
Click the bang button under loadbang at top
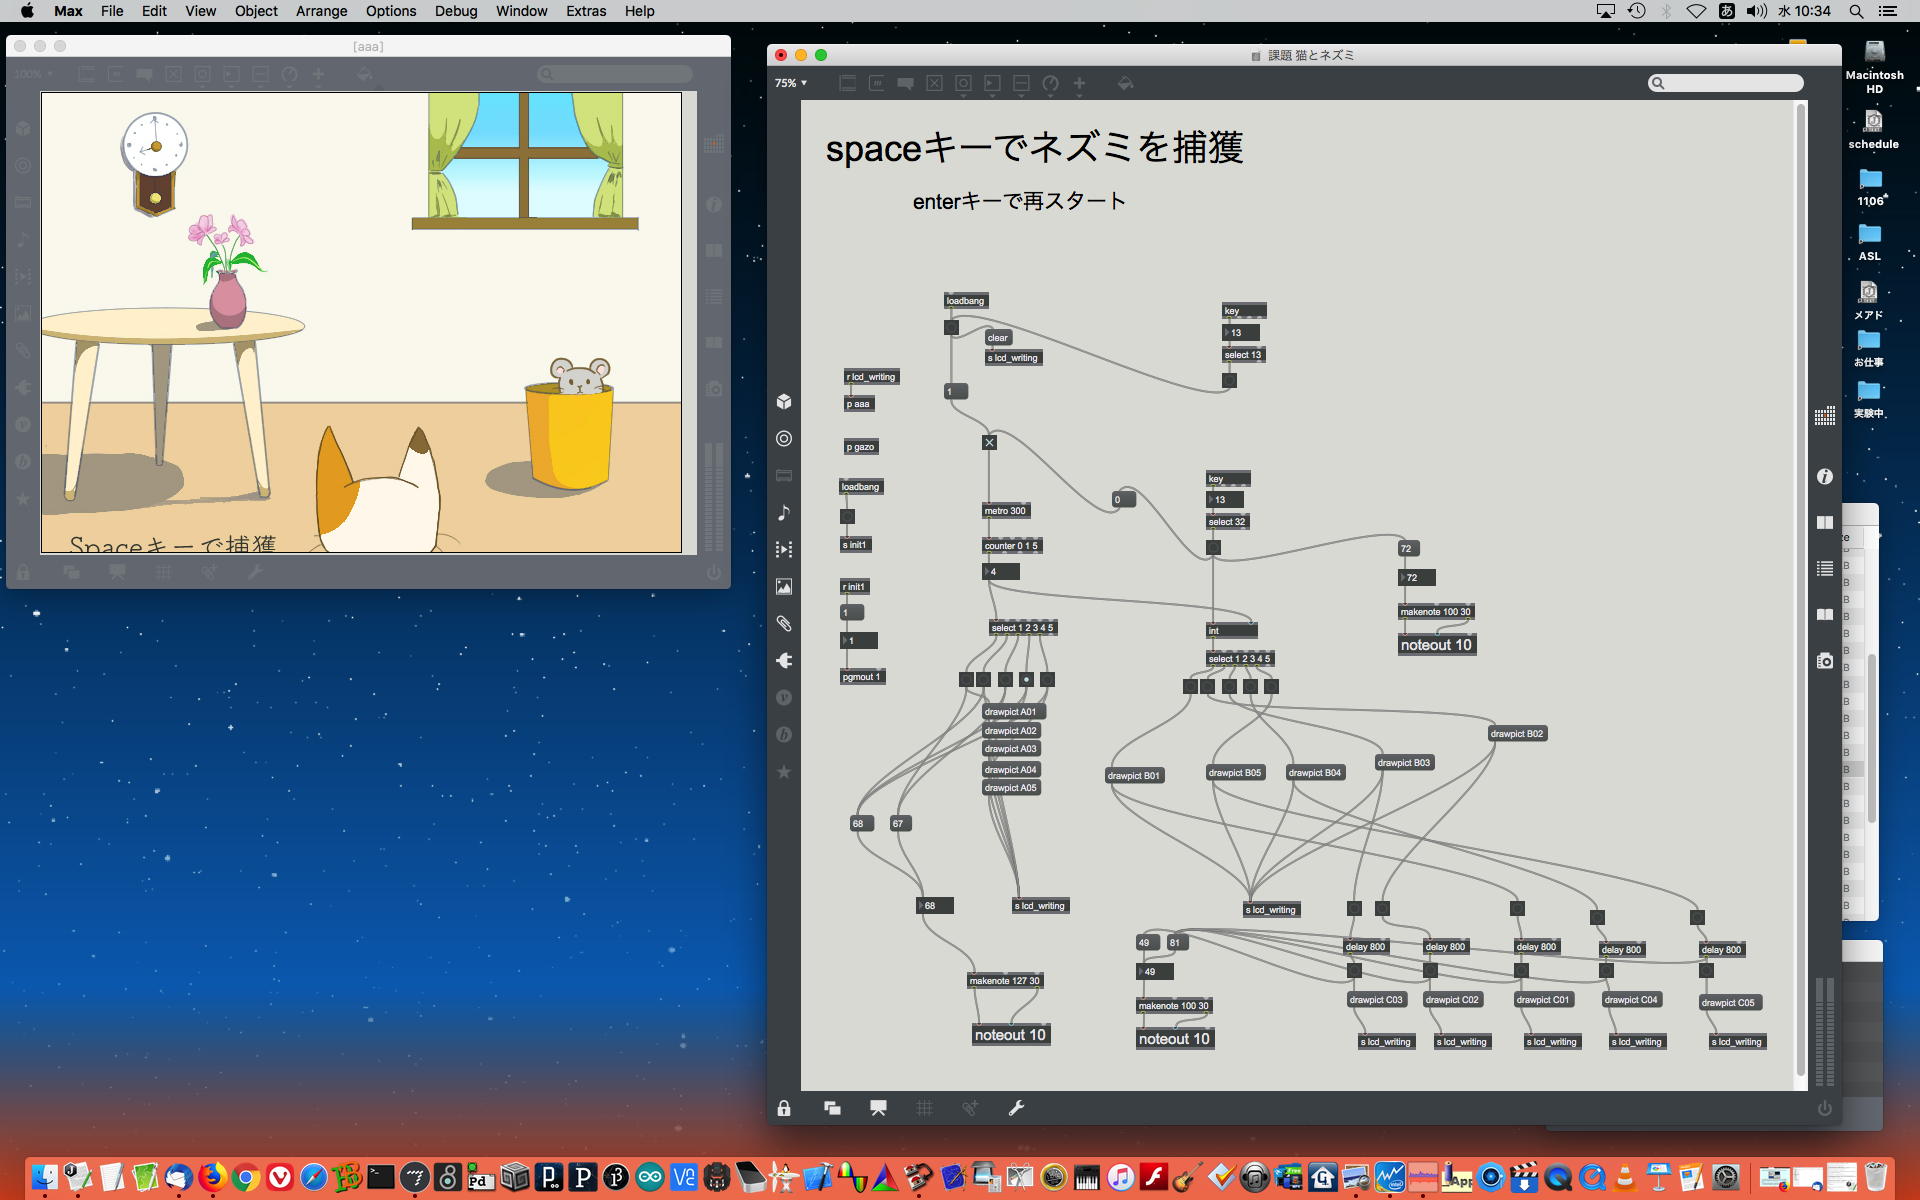951,327
